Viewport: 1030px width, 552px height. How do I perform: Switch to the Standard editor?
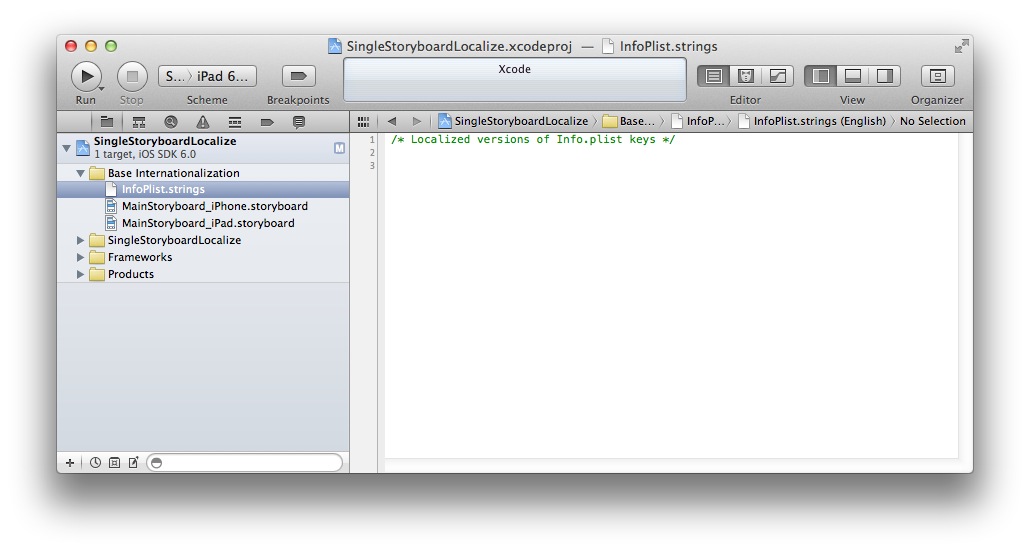(x=714, y=76)
